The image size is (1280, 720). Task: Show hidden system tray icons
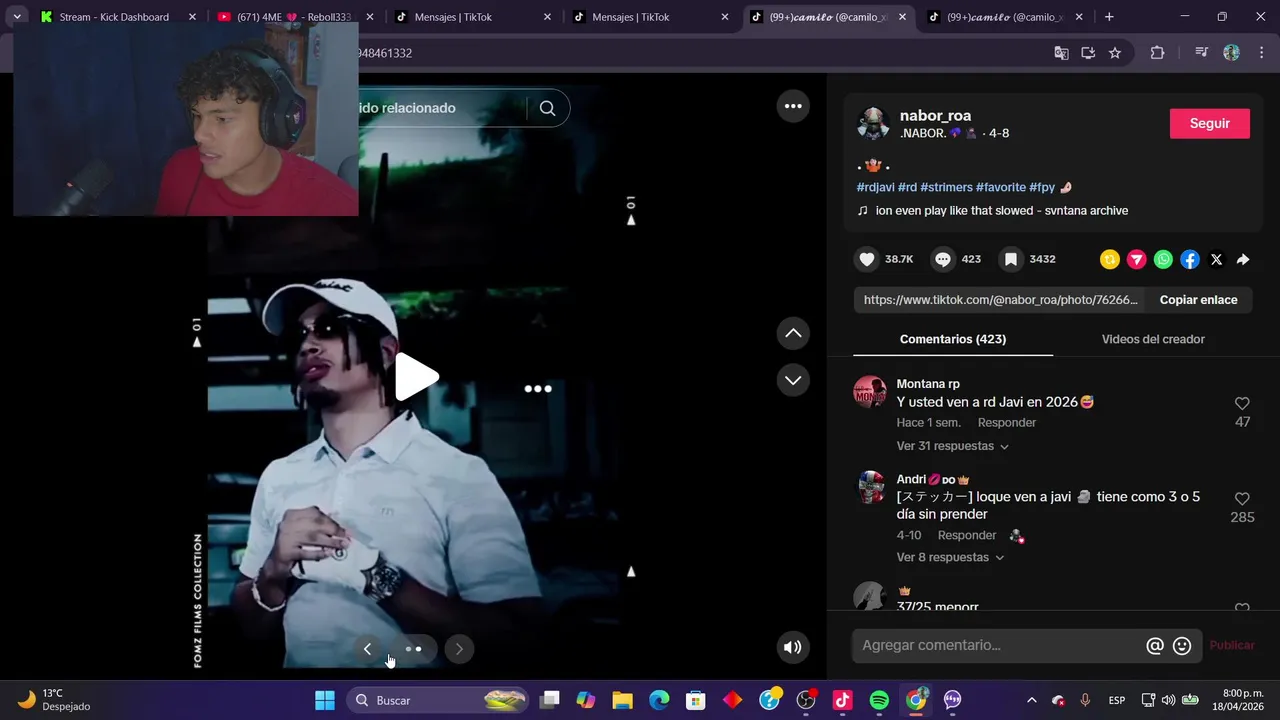pyautogui.click(x=1031, y=700)
